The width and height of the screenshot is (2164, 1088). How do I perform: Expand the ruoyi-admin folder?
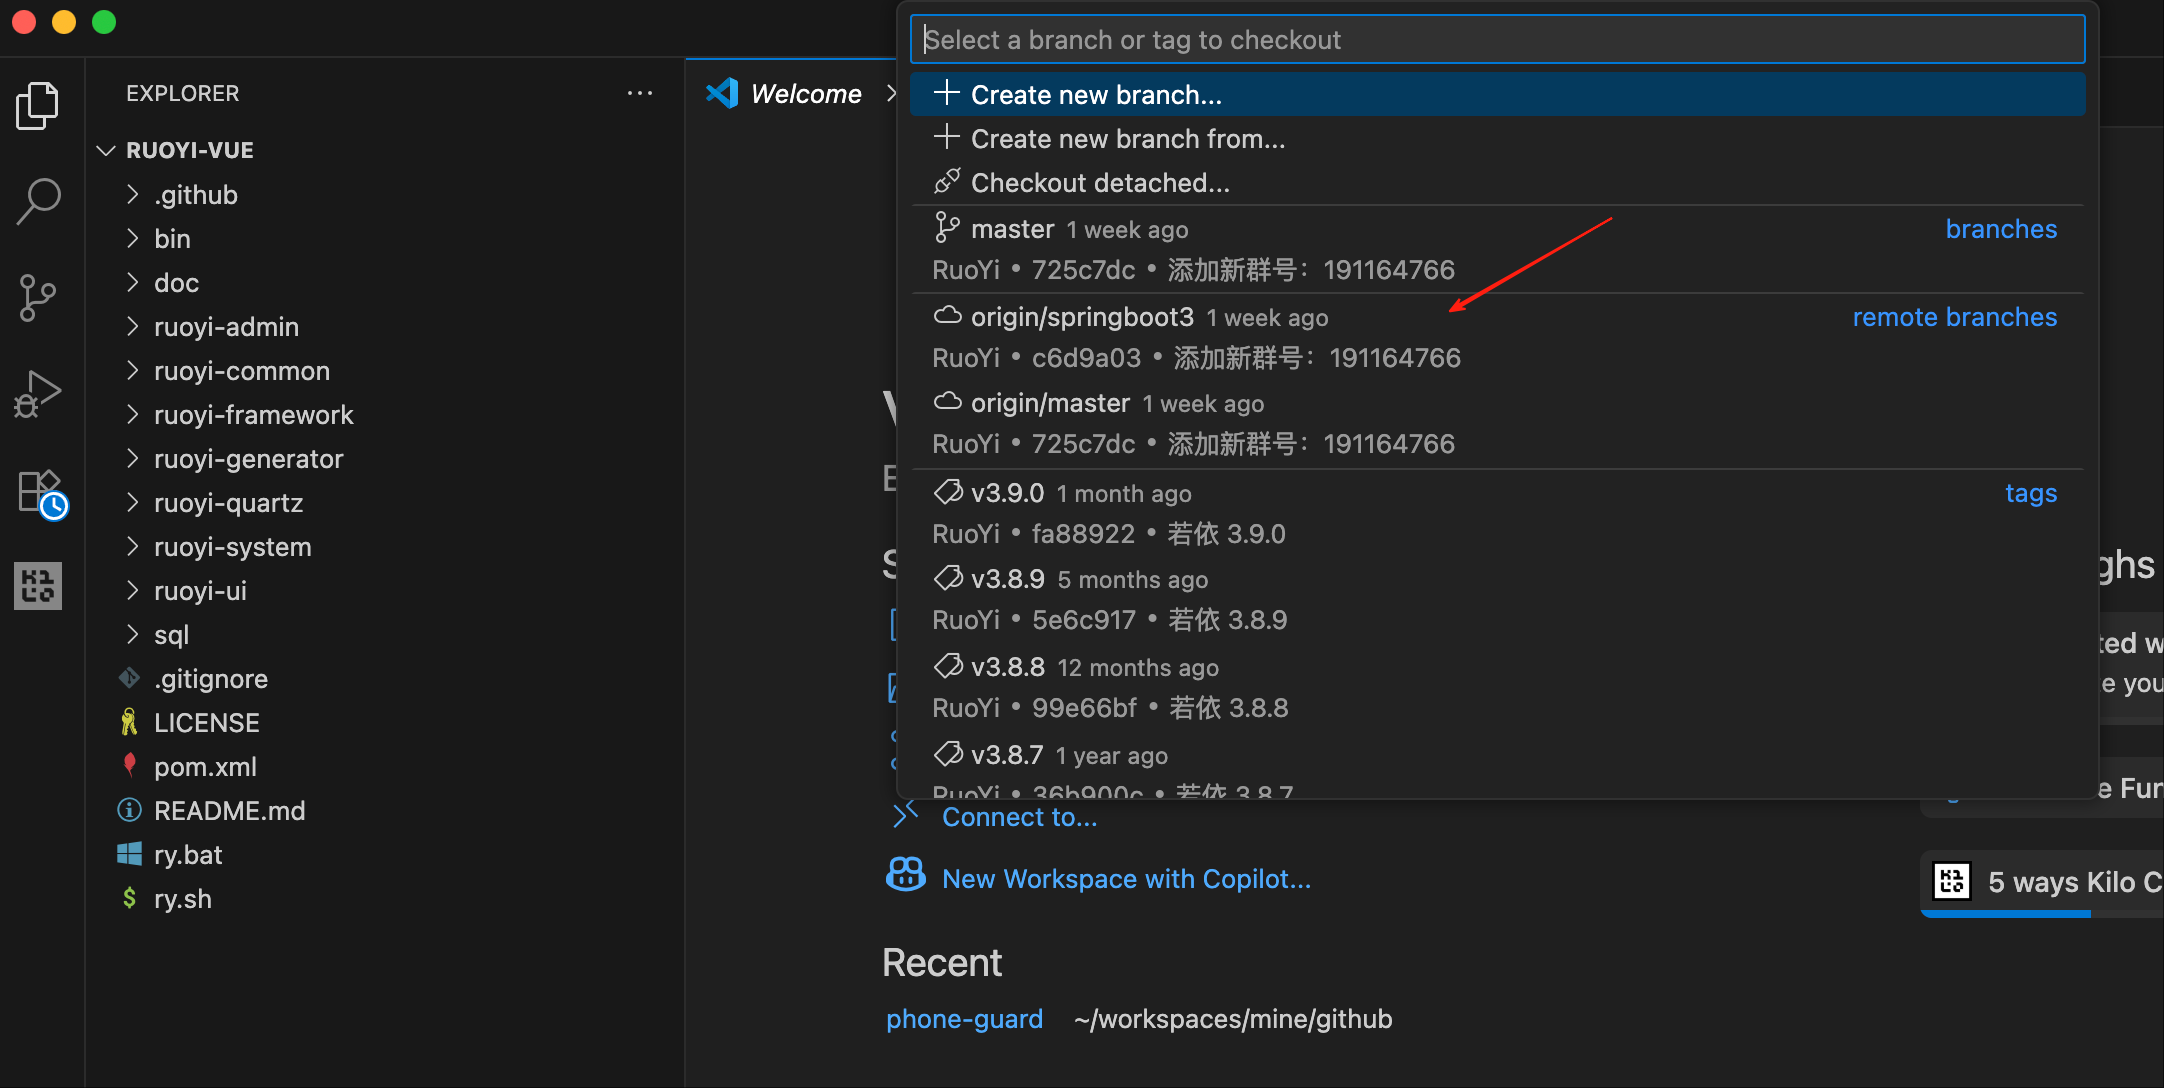(x=226, y=327)
